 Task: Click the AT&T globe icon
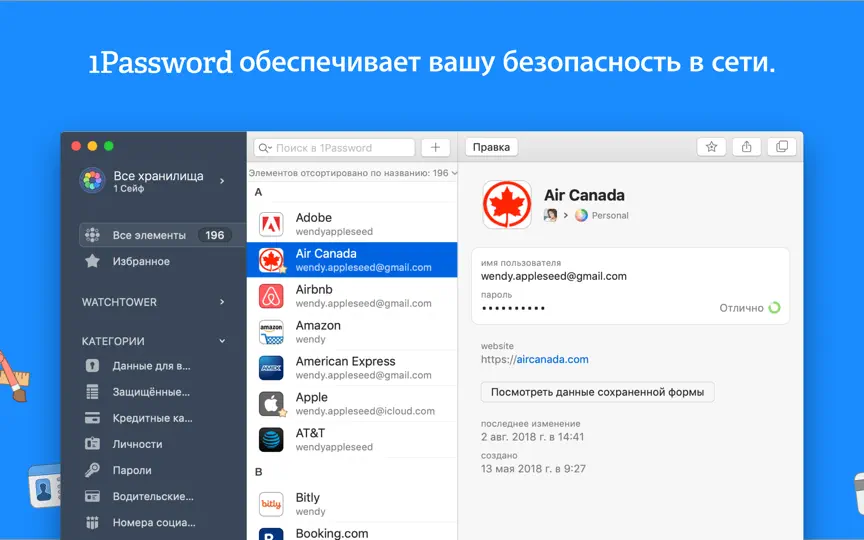(x=271, y=440)
